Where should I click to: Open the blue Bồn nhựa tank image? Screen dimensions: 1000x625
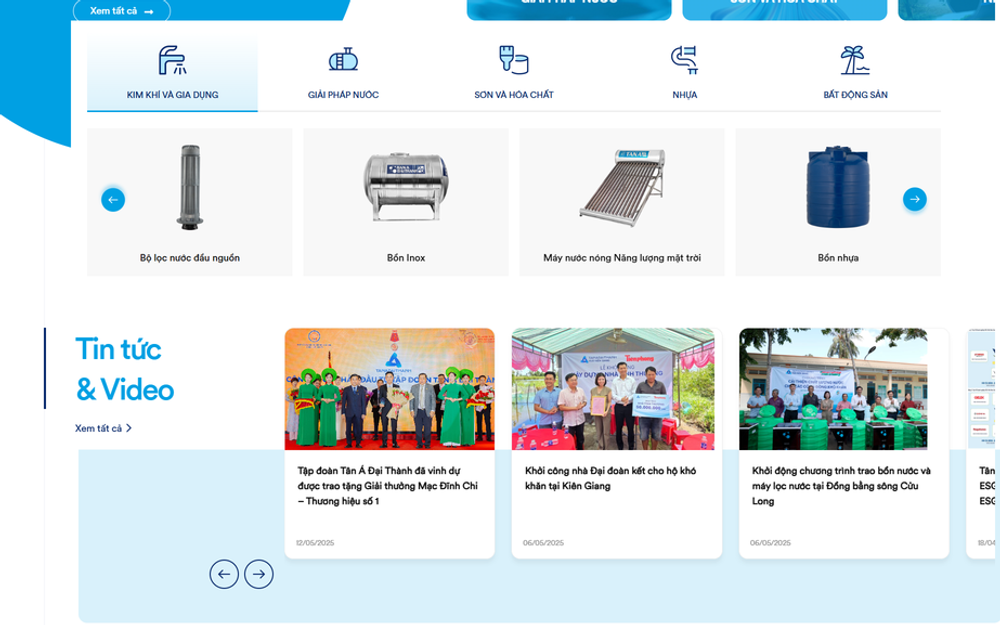click(838, 187)
